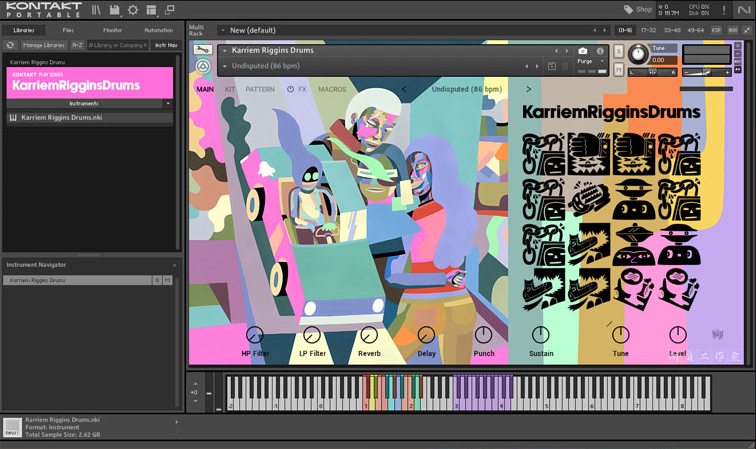
Task: Toggle the KSP button in the rack header
Action: click(716, 30)
